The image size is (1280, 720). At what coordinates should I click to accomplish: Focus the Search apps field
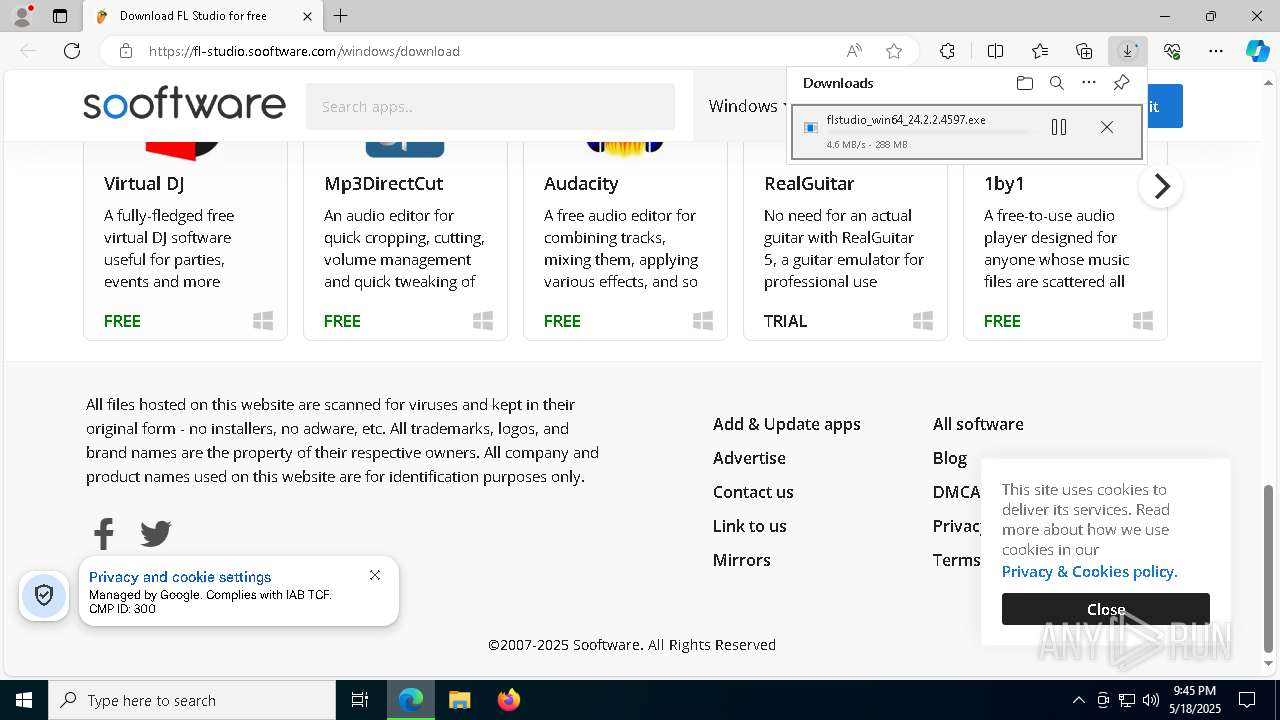490,106
